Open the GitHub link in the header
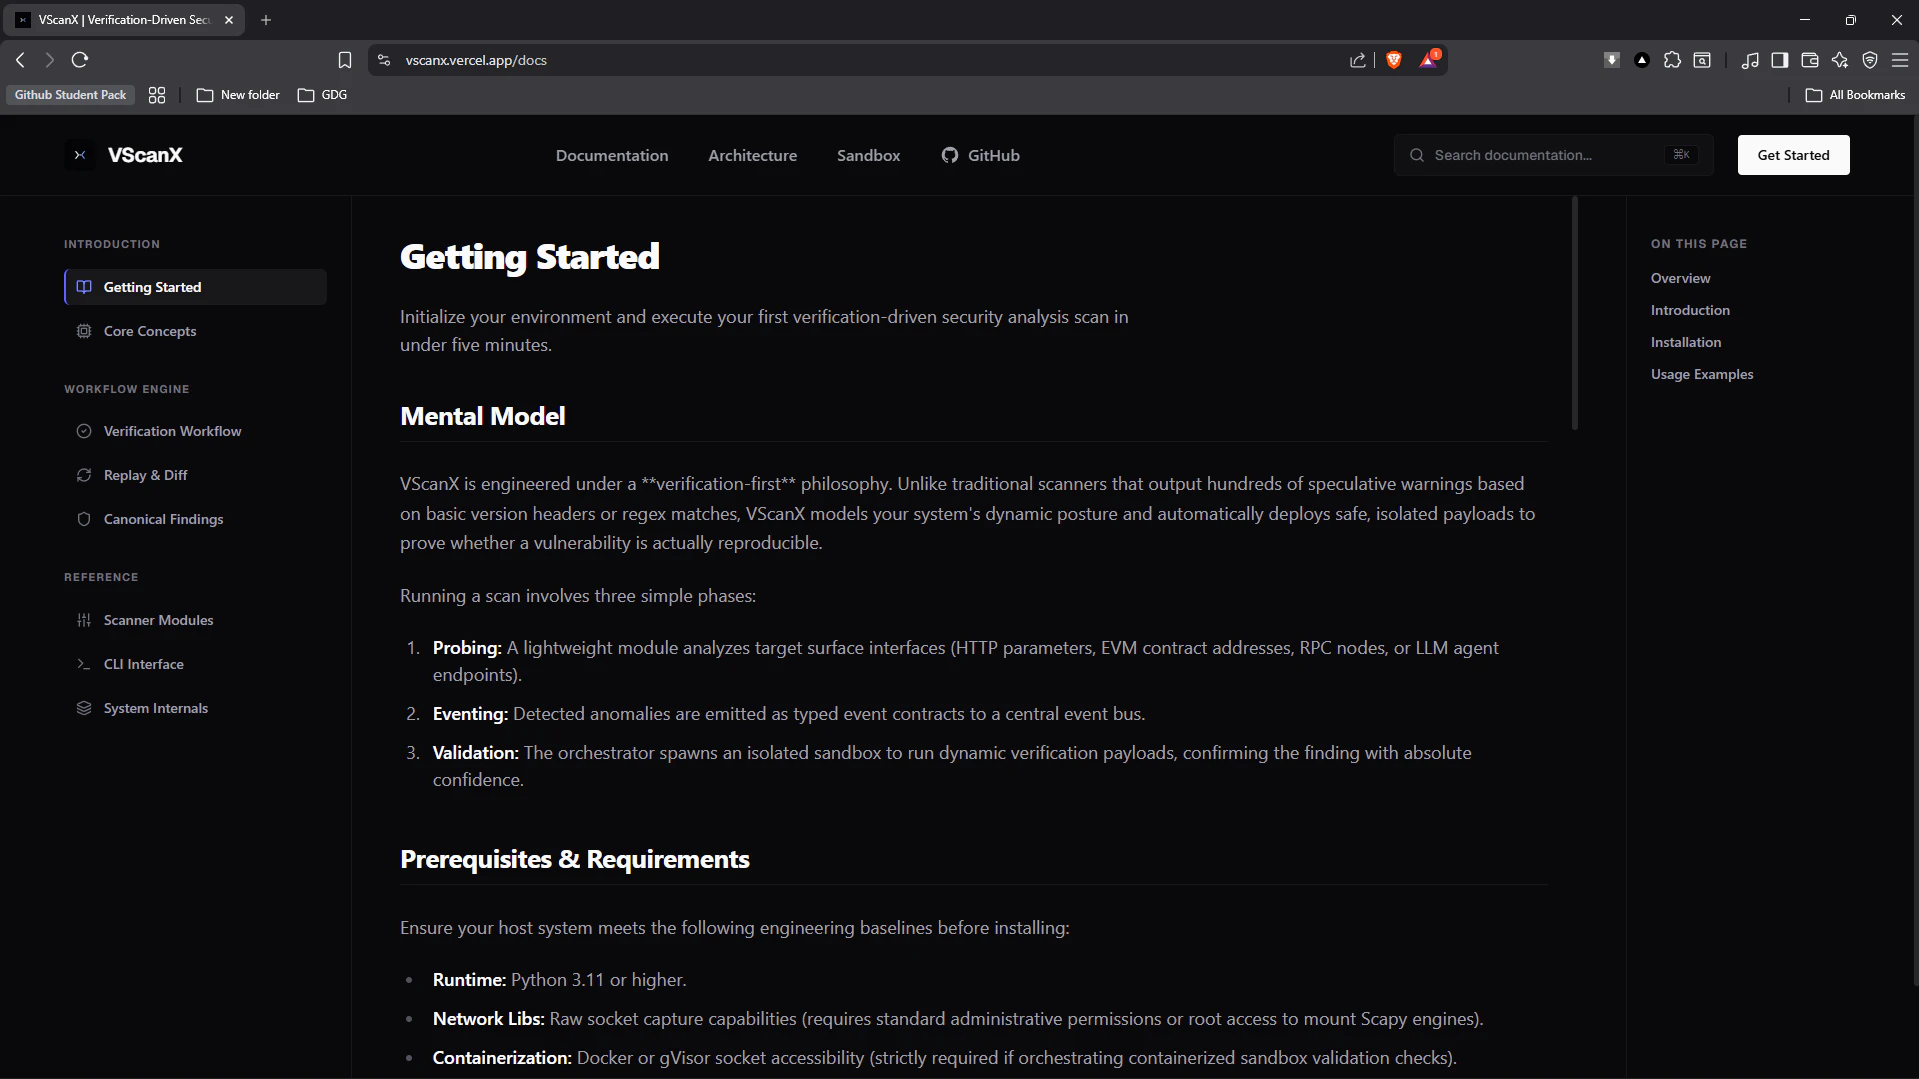This screenshot has height=1079, width=1919. coord(980,155)
